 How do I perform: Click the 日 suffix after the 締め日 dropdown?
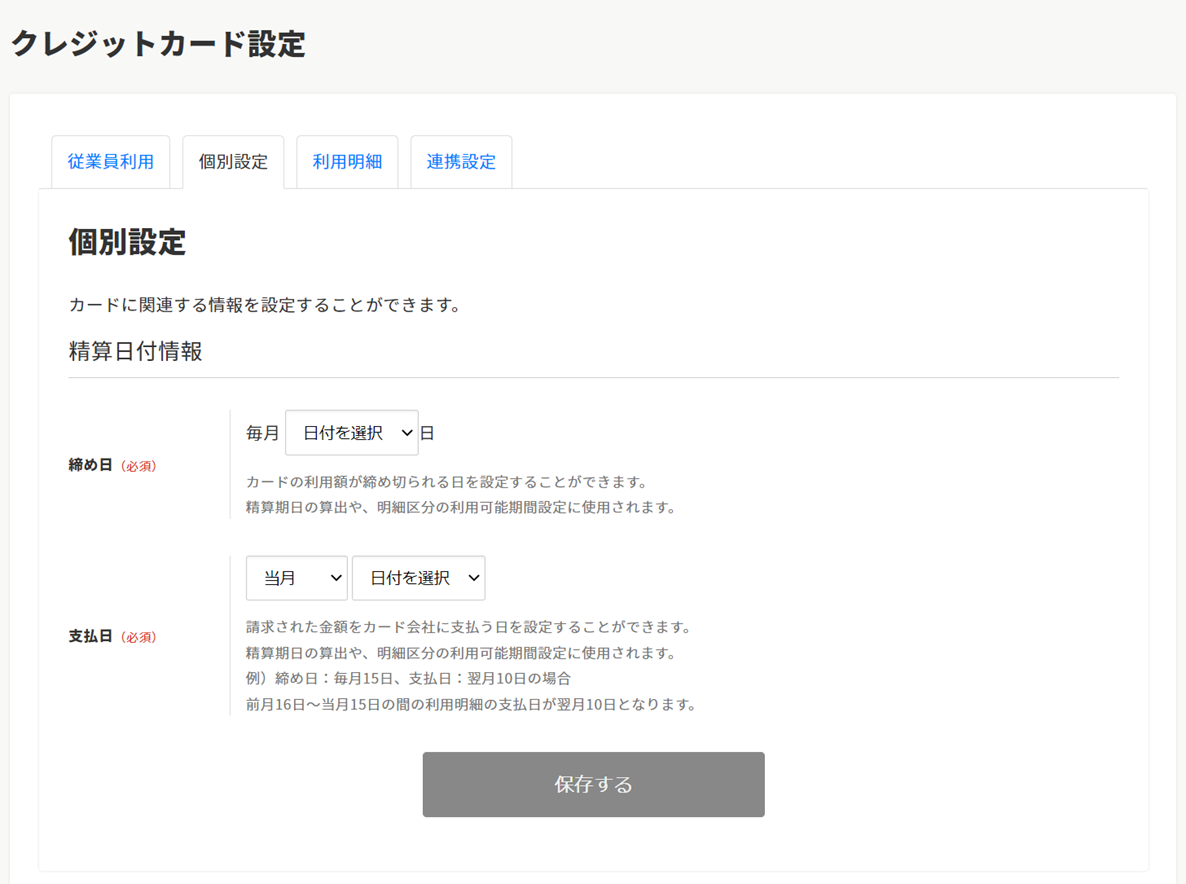tap(427, 433)
